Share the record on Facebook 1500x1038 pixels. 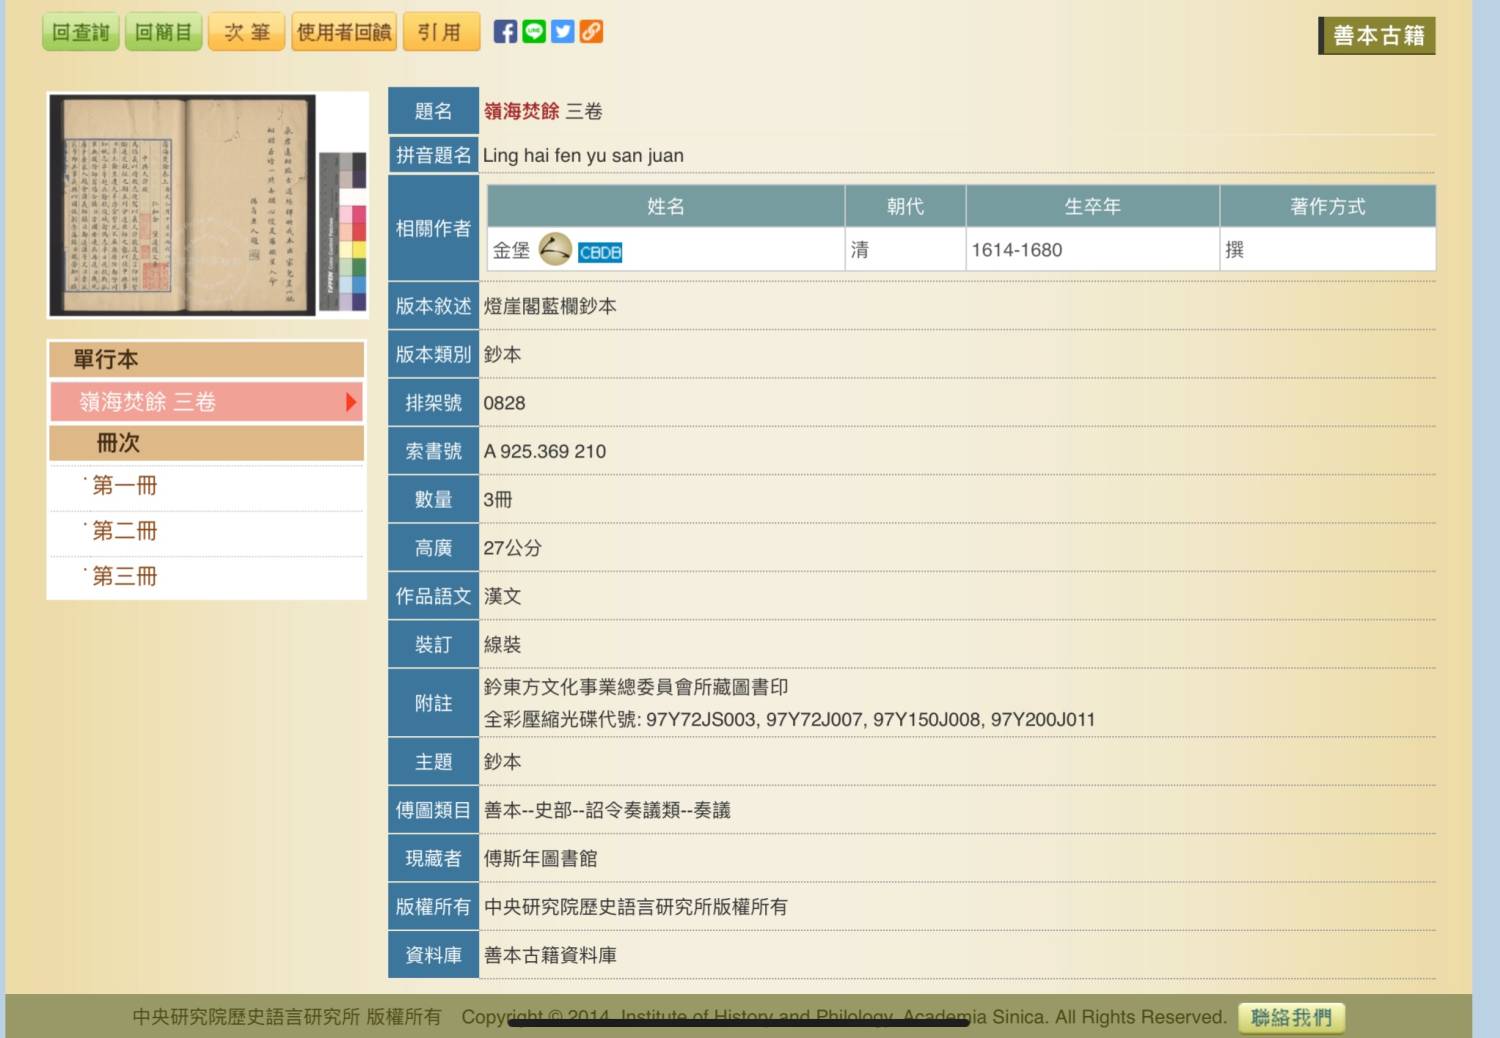click(505, 32)
